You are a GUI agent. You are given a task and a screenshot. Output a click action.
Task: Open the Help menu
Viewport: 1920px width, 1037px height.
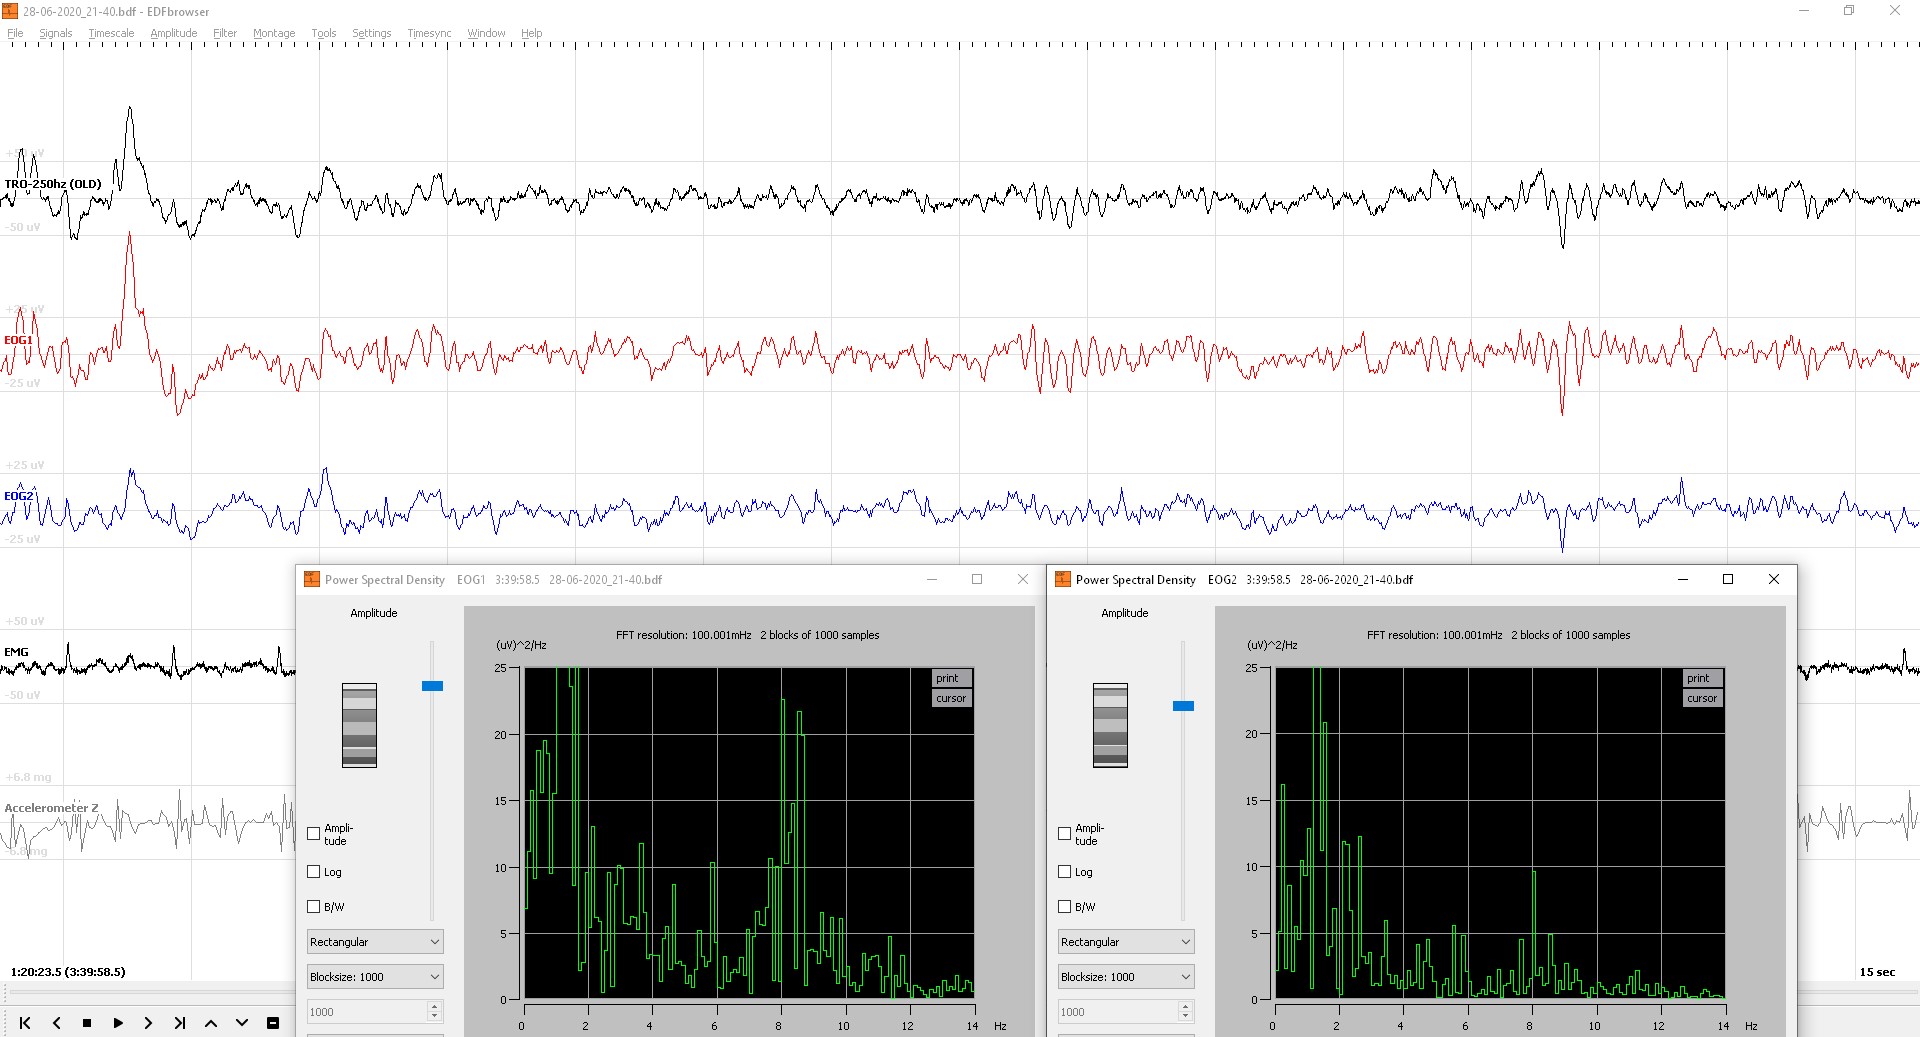point(532,33)
